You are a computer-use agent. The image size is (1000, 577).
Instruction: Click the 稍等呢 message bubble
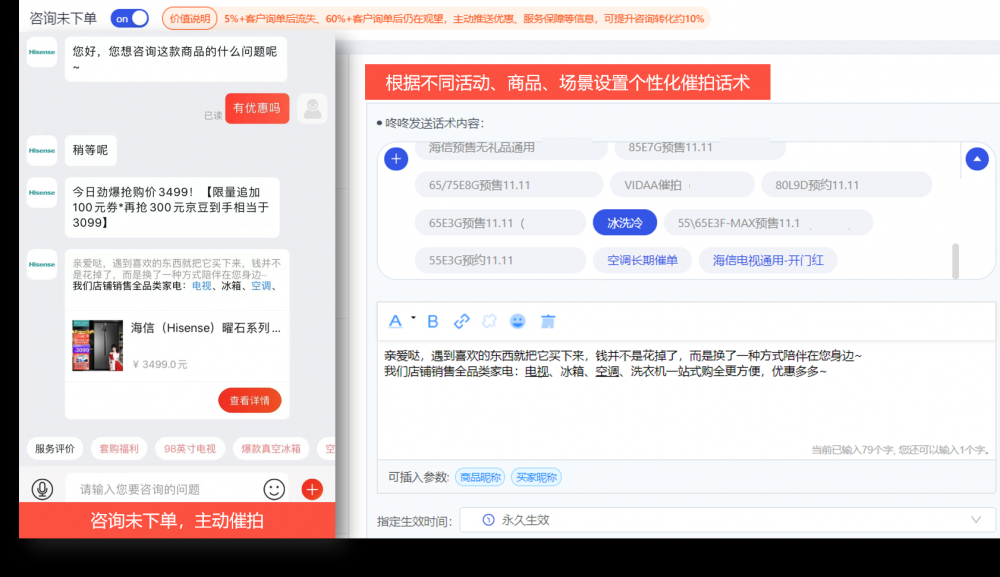click(x=91, y=150)
